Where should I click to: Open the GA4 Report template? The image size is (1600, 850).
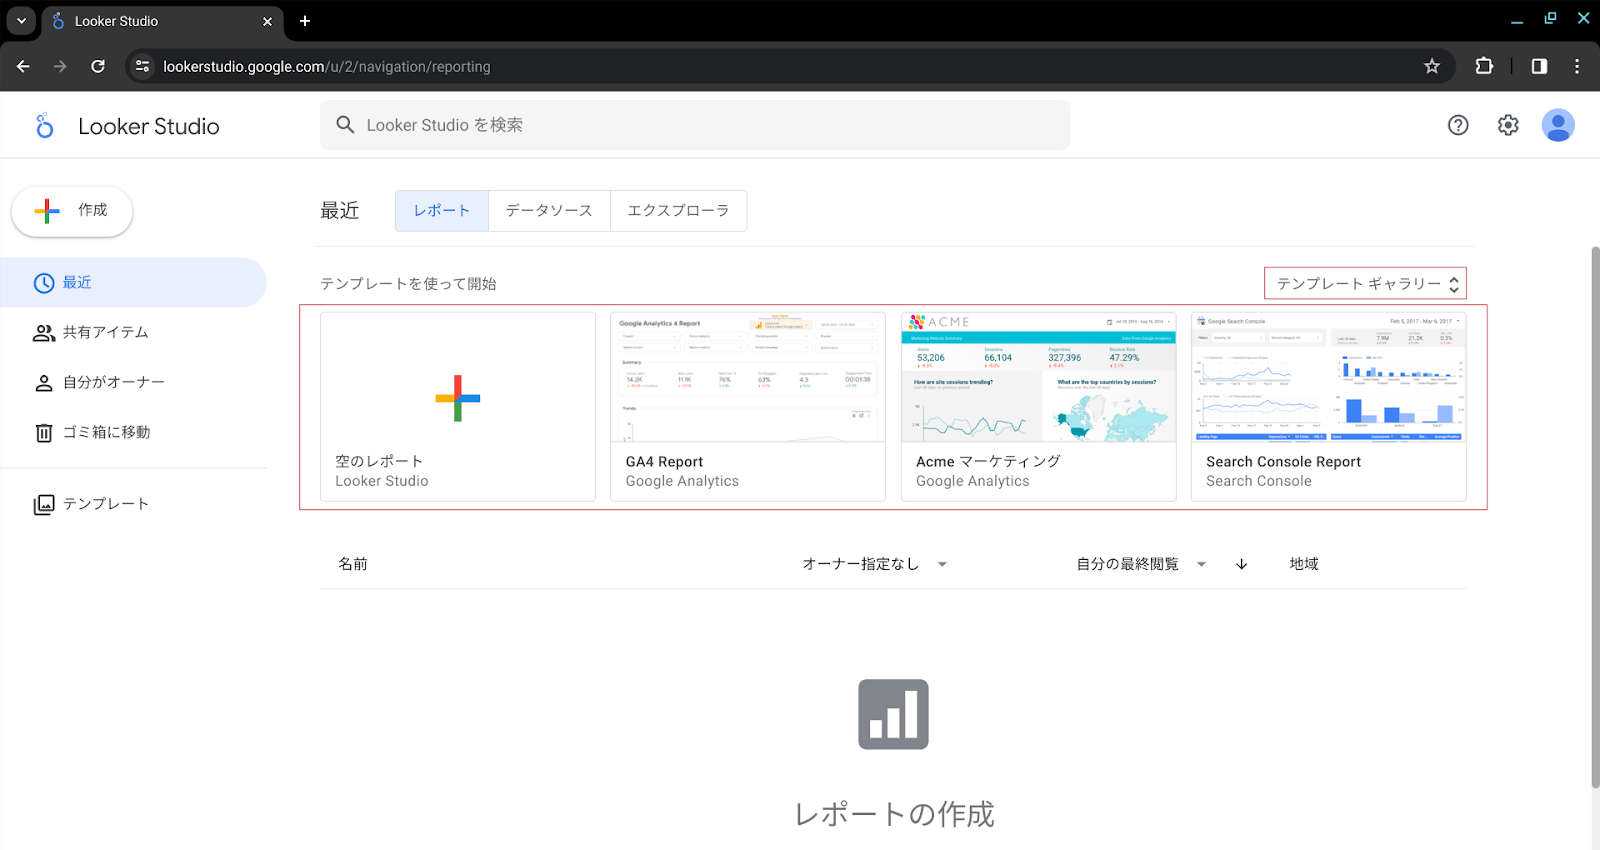click(x=748, y=407)
